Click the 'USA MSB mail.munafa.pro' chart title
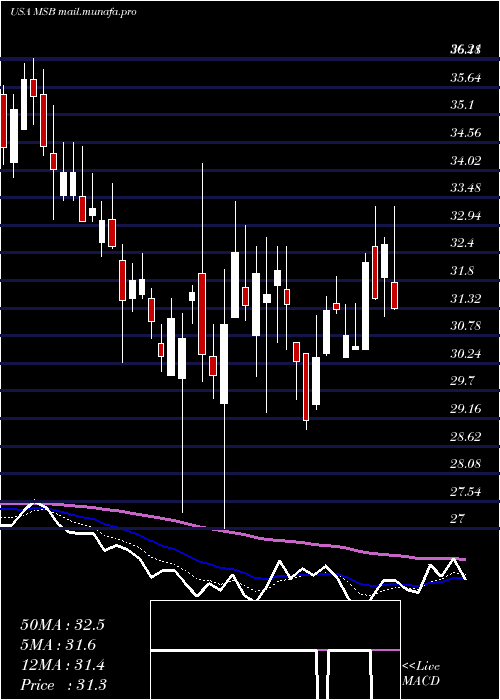Screen dimensions: 500x700 pyautogui.click(x=73, y=12)
